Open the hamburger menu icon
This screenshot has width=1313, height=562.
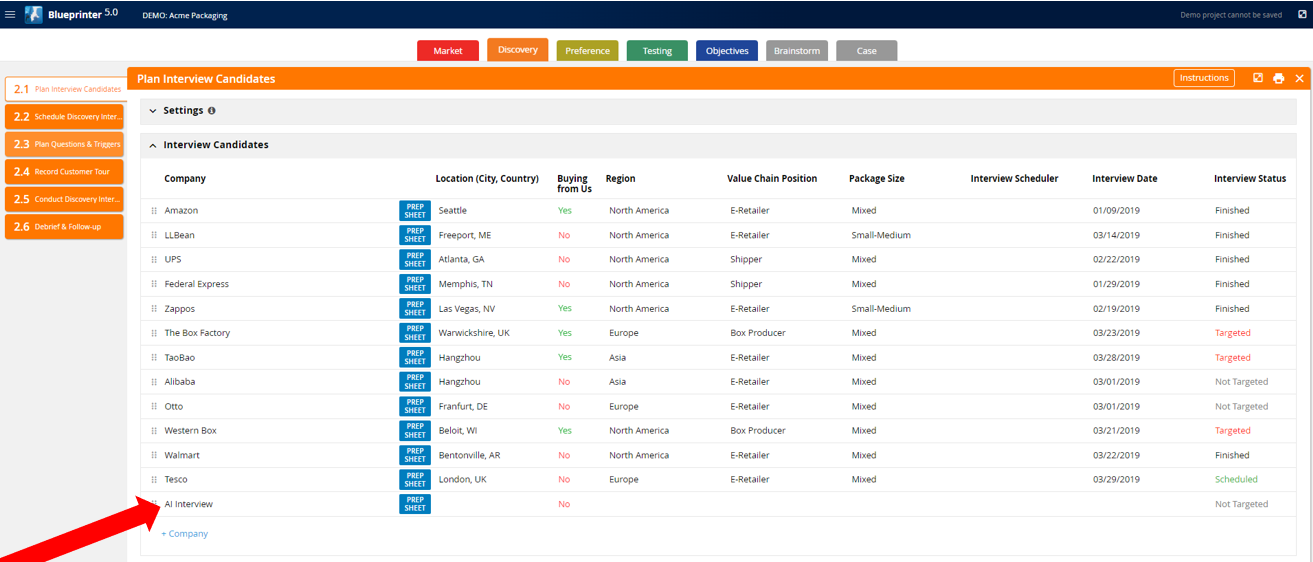coord(10,15)
